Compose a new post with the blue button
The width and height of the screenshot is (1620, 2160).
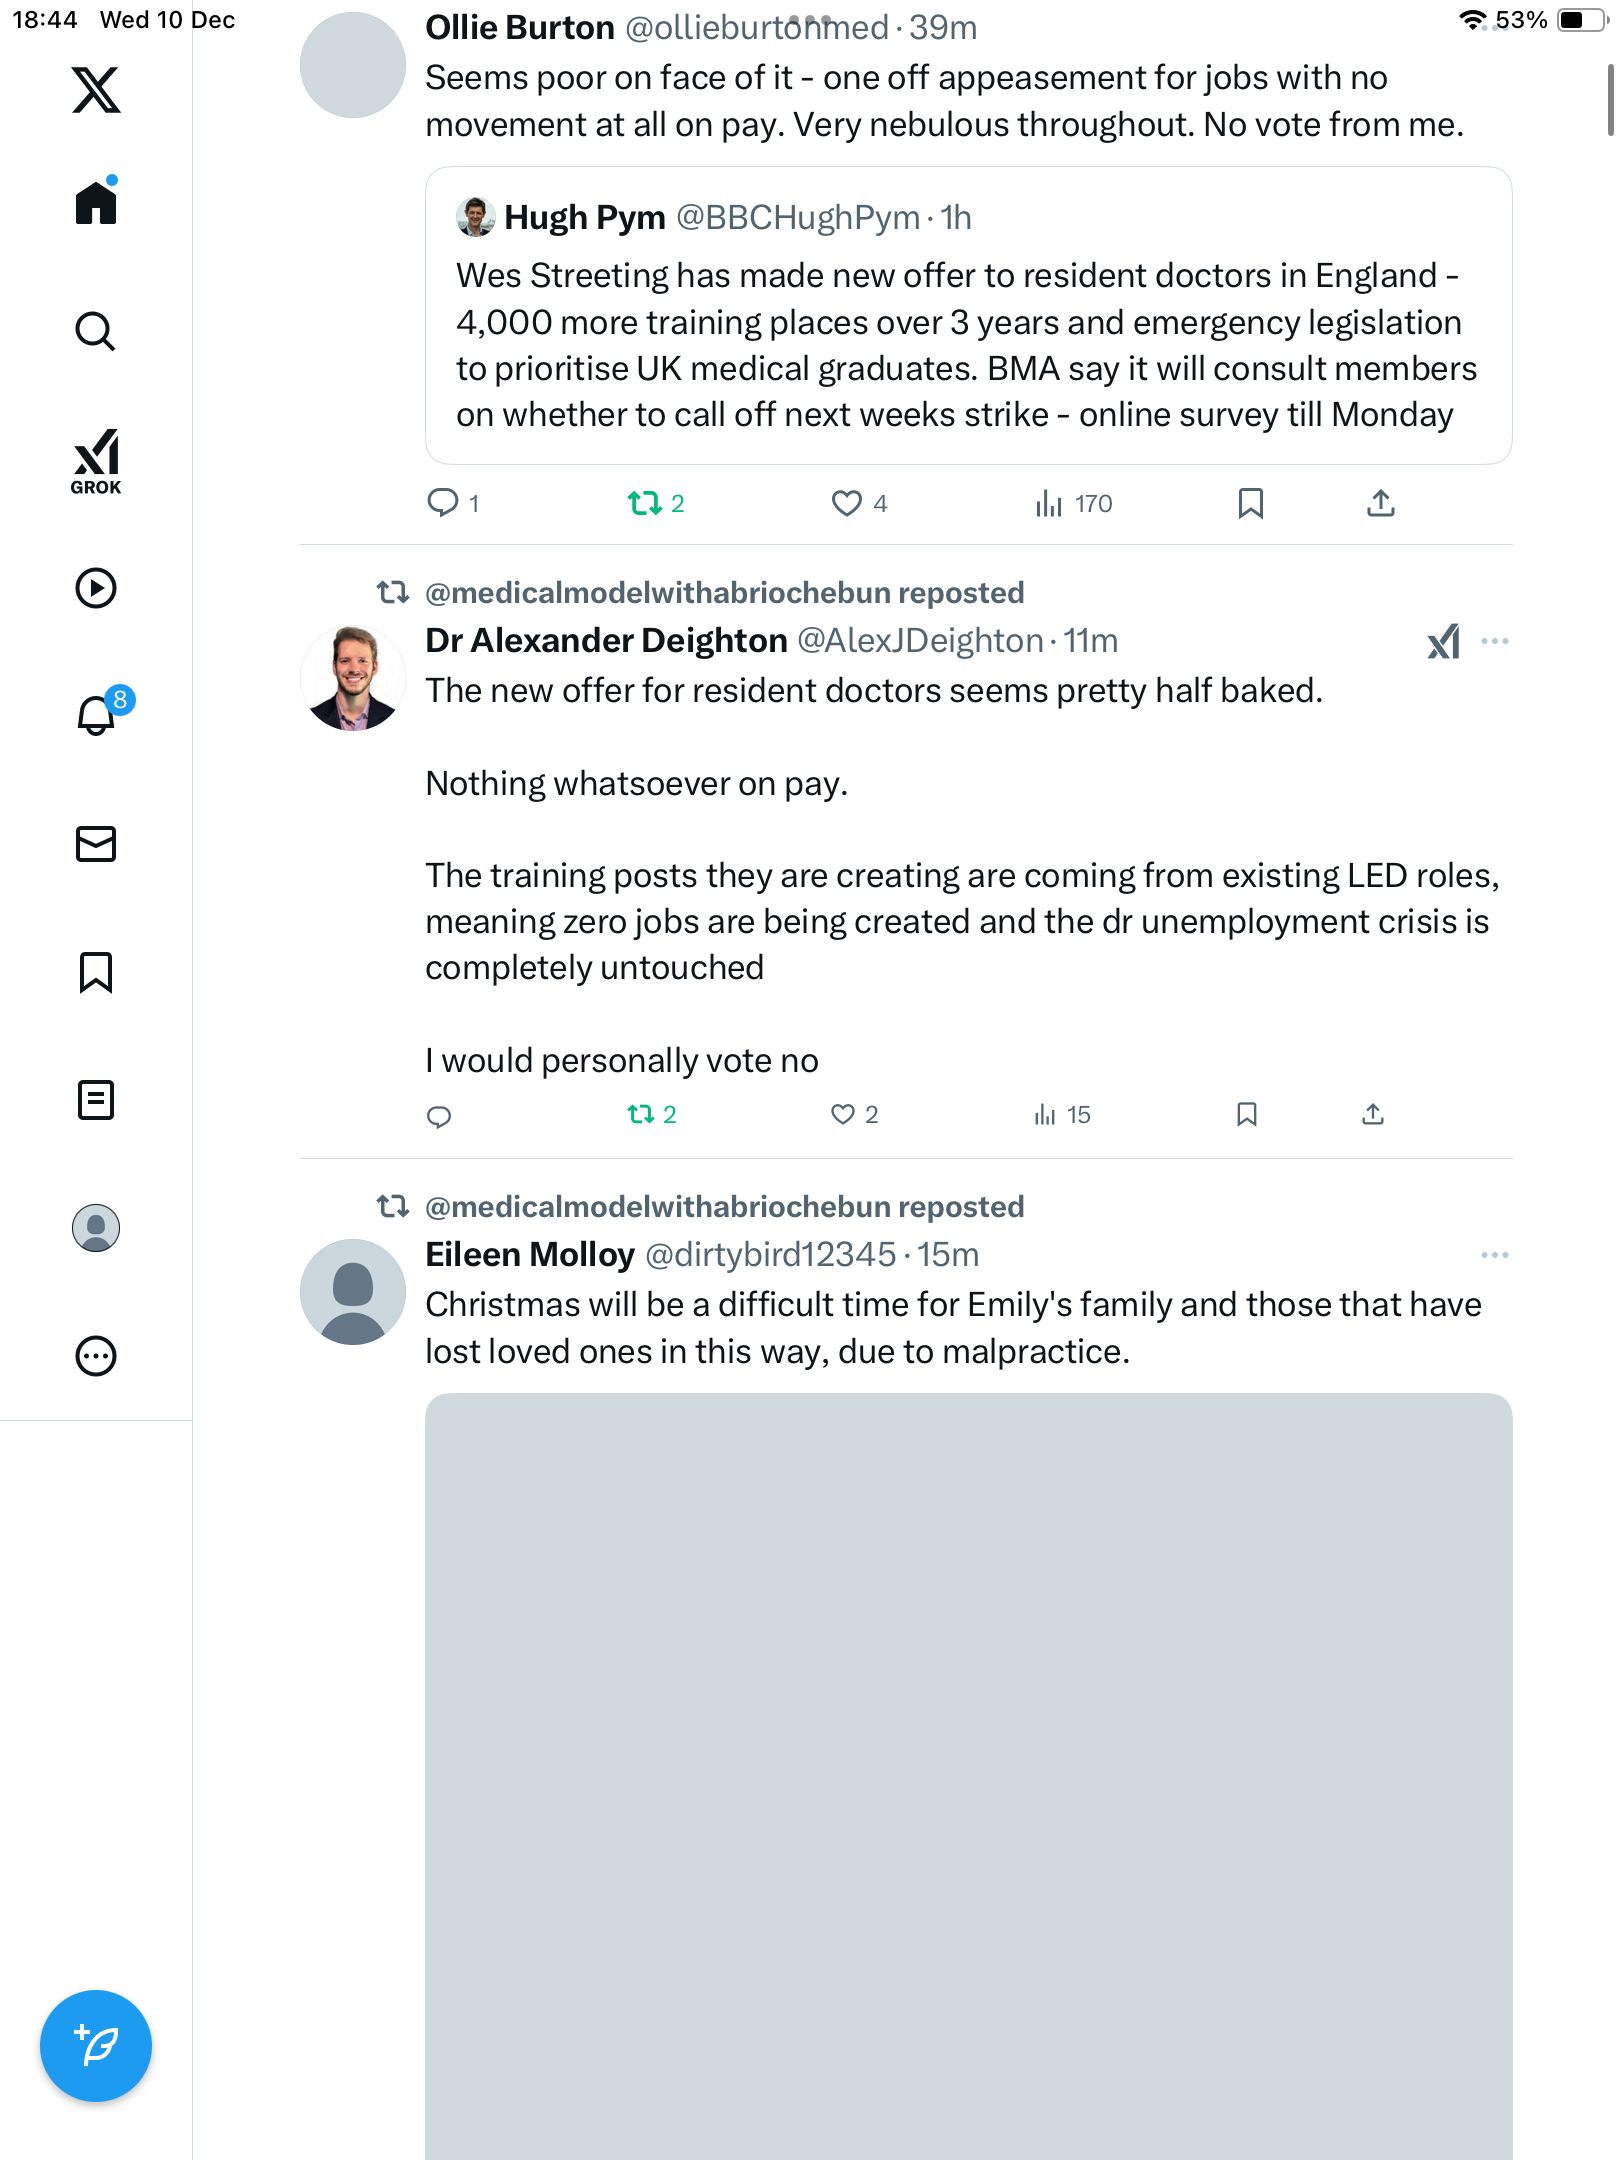pyautogui.click(x=96, y=2046)
